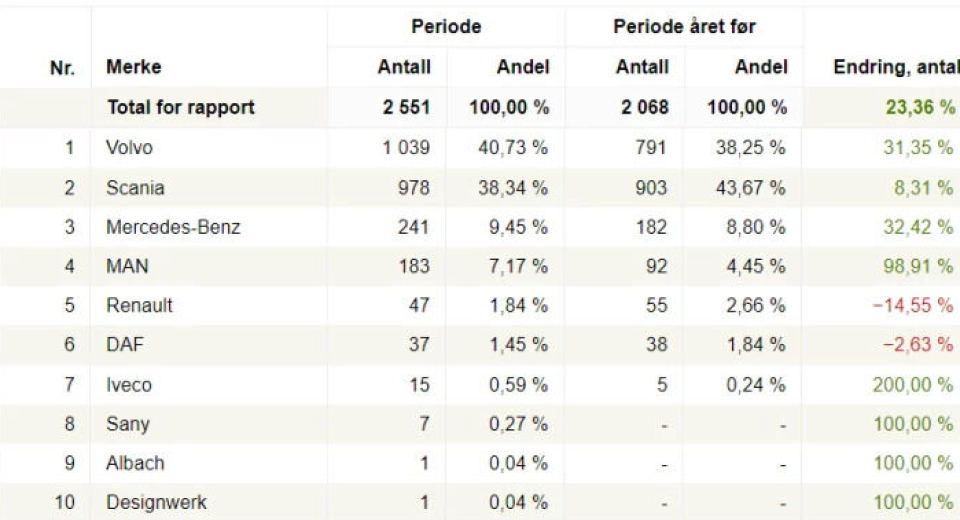Click the Nr. column header

63,67
